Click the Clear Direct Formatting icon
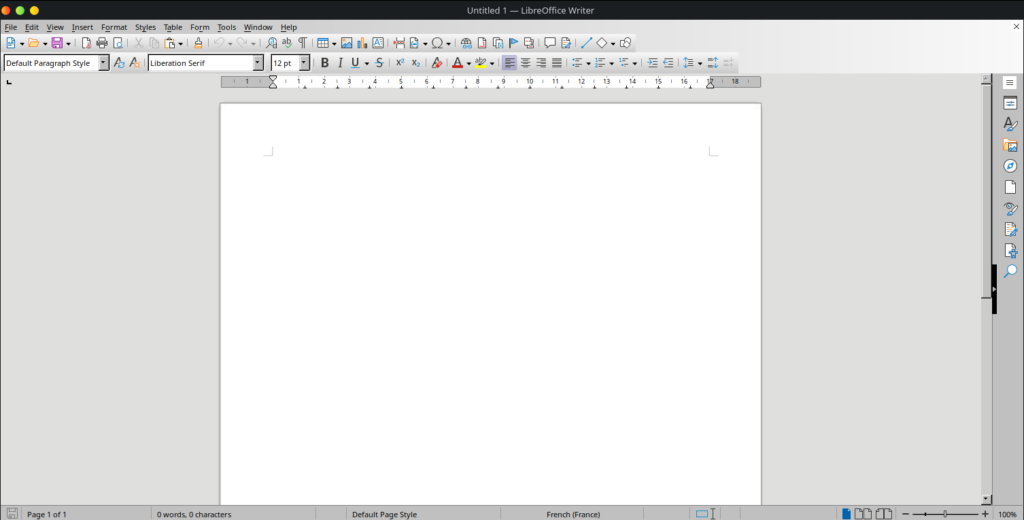 [x=436, y=63]
